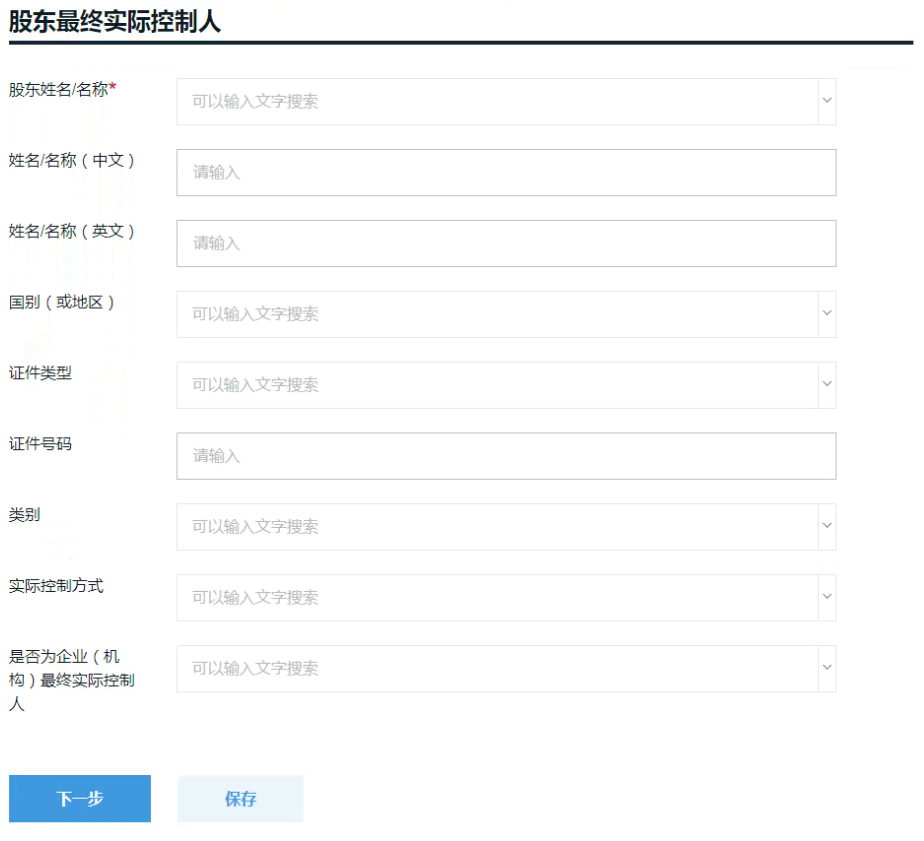Viewport: 924px width, 841px height.
Task: Click the 股东姓名/名称 required field label
Action: tap(62, 90)
